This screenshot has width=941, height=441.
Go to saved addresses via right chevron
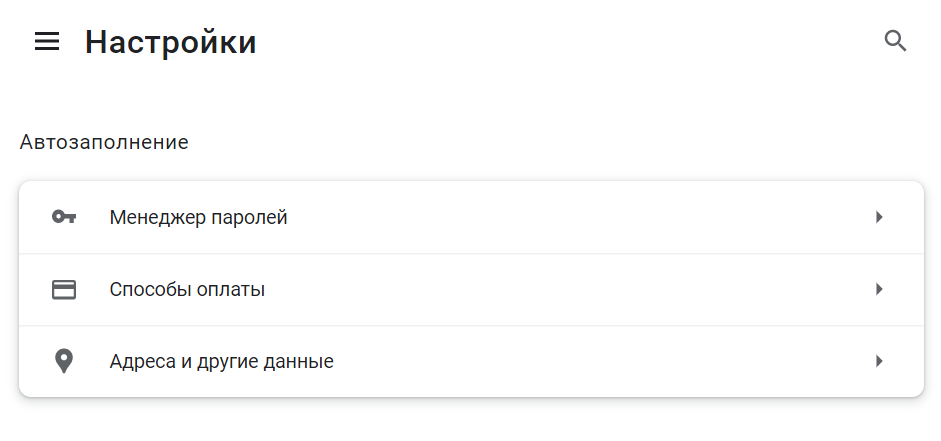[879, 361]
